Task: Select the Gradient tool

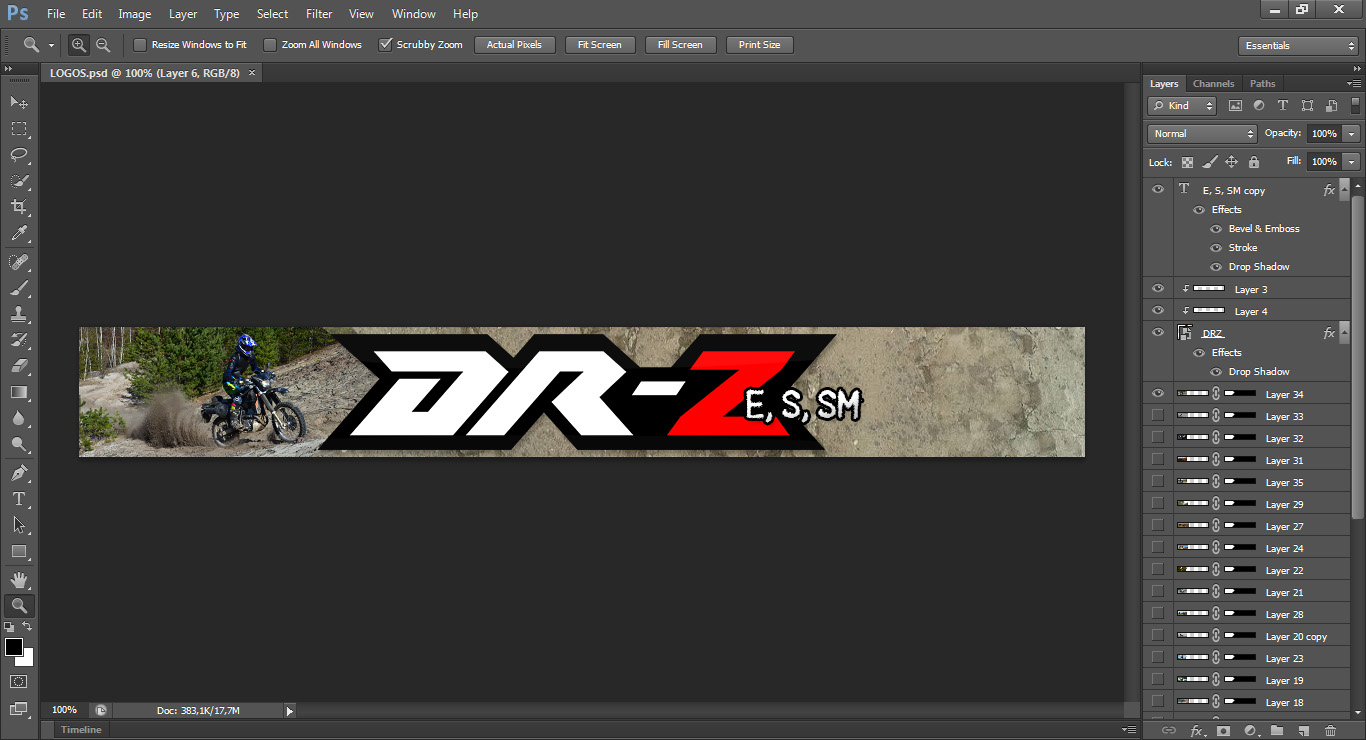Action: coord(19,392)
